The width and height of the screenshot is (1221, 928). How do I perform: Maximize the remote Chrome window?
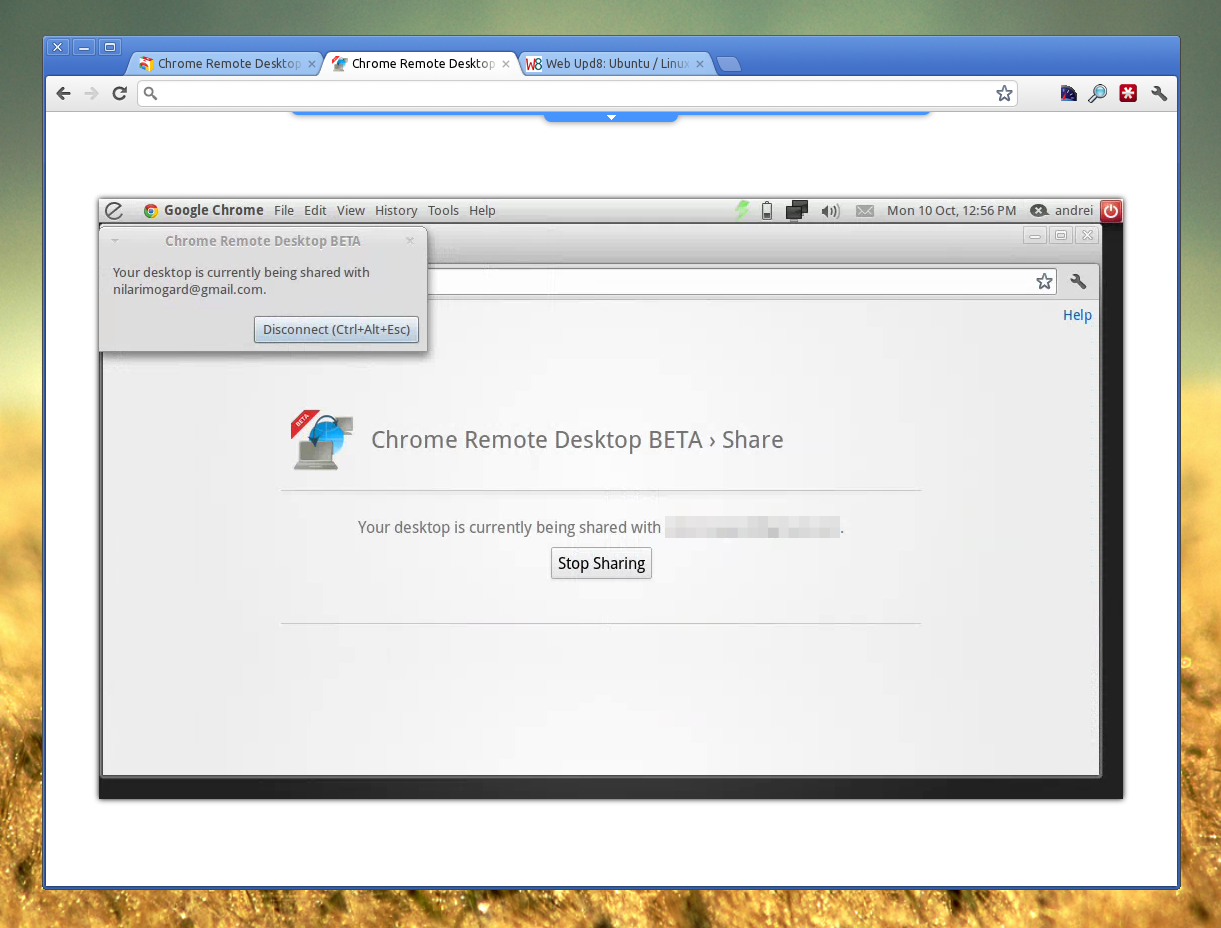pyautogui.click(x=1060, y=236)
